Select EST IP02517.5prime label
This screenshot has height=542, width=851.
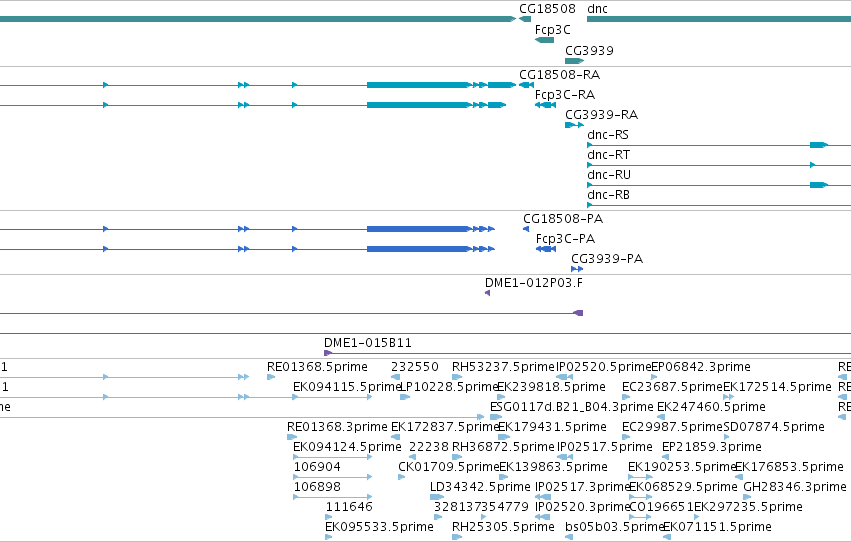coord(605,448)
